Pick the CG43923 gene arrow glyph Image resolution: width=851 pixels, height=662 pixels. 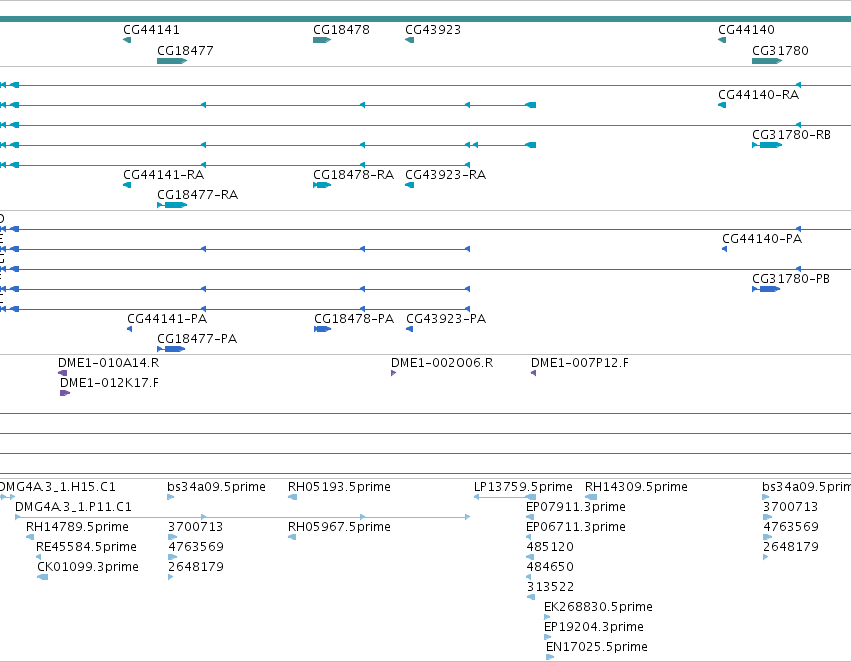pos(410,40)
